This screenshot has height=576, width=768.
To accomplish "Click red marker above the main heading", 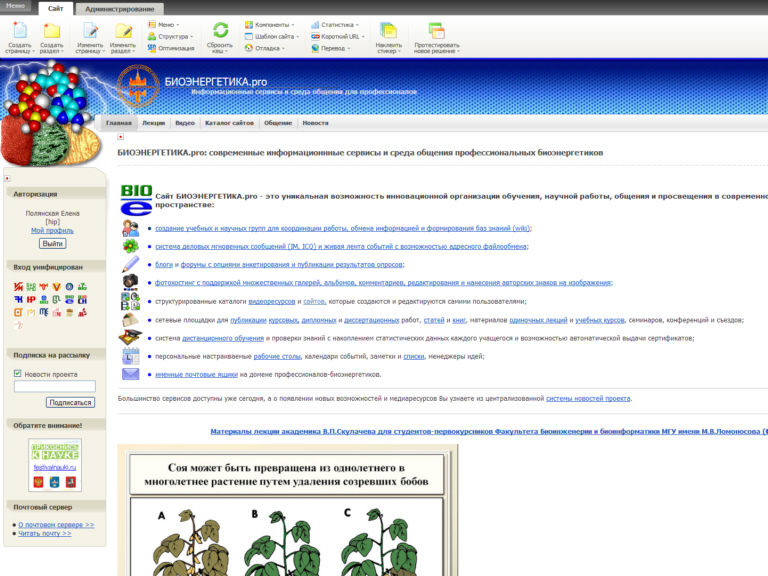I will pyautogui.click(x=120, y=137).
